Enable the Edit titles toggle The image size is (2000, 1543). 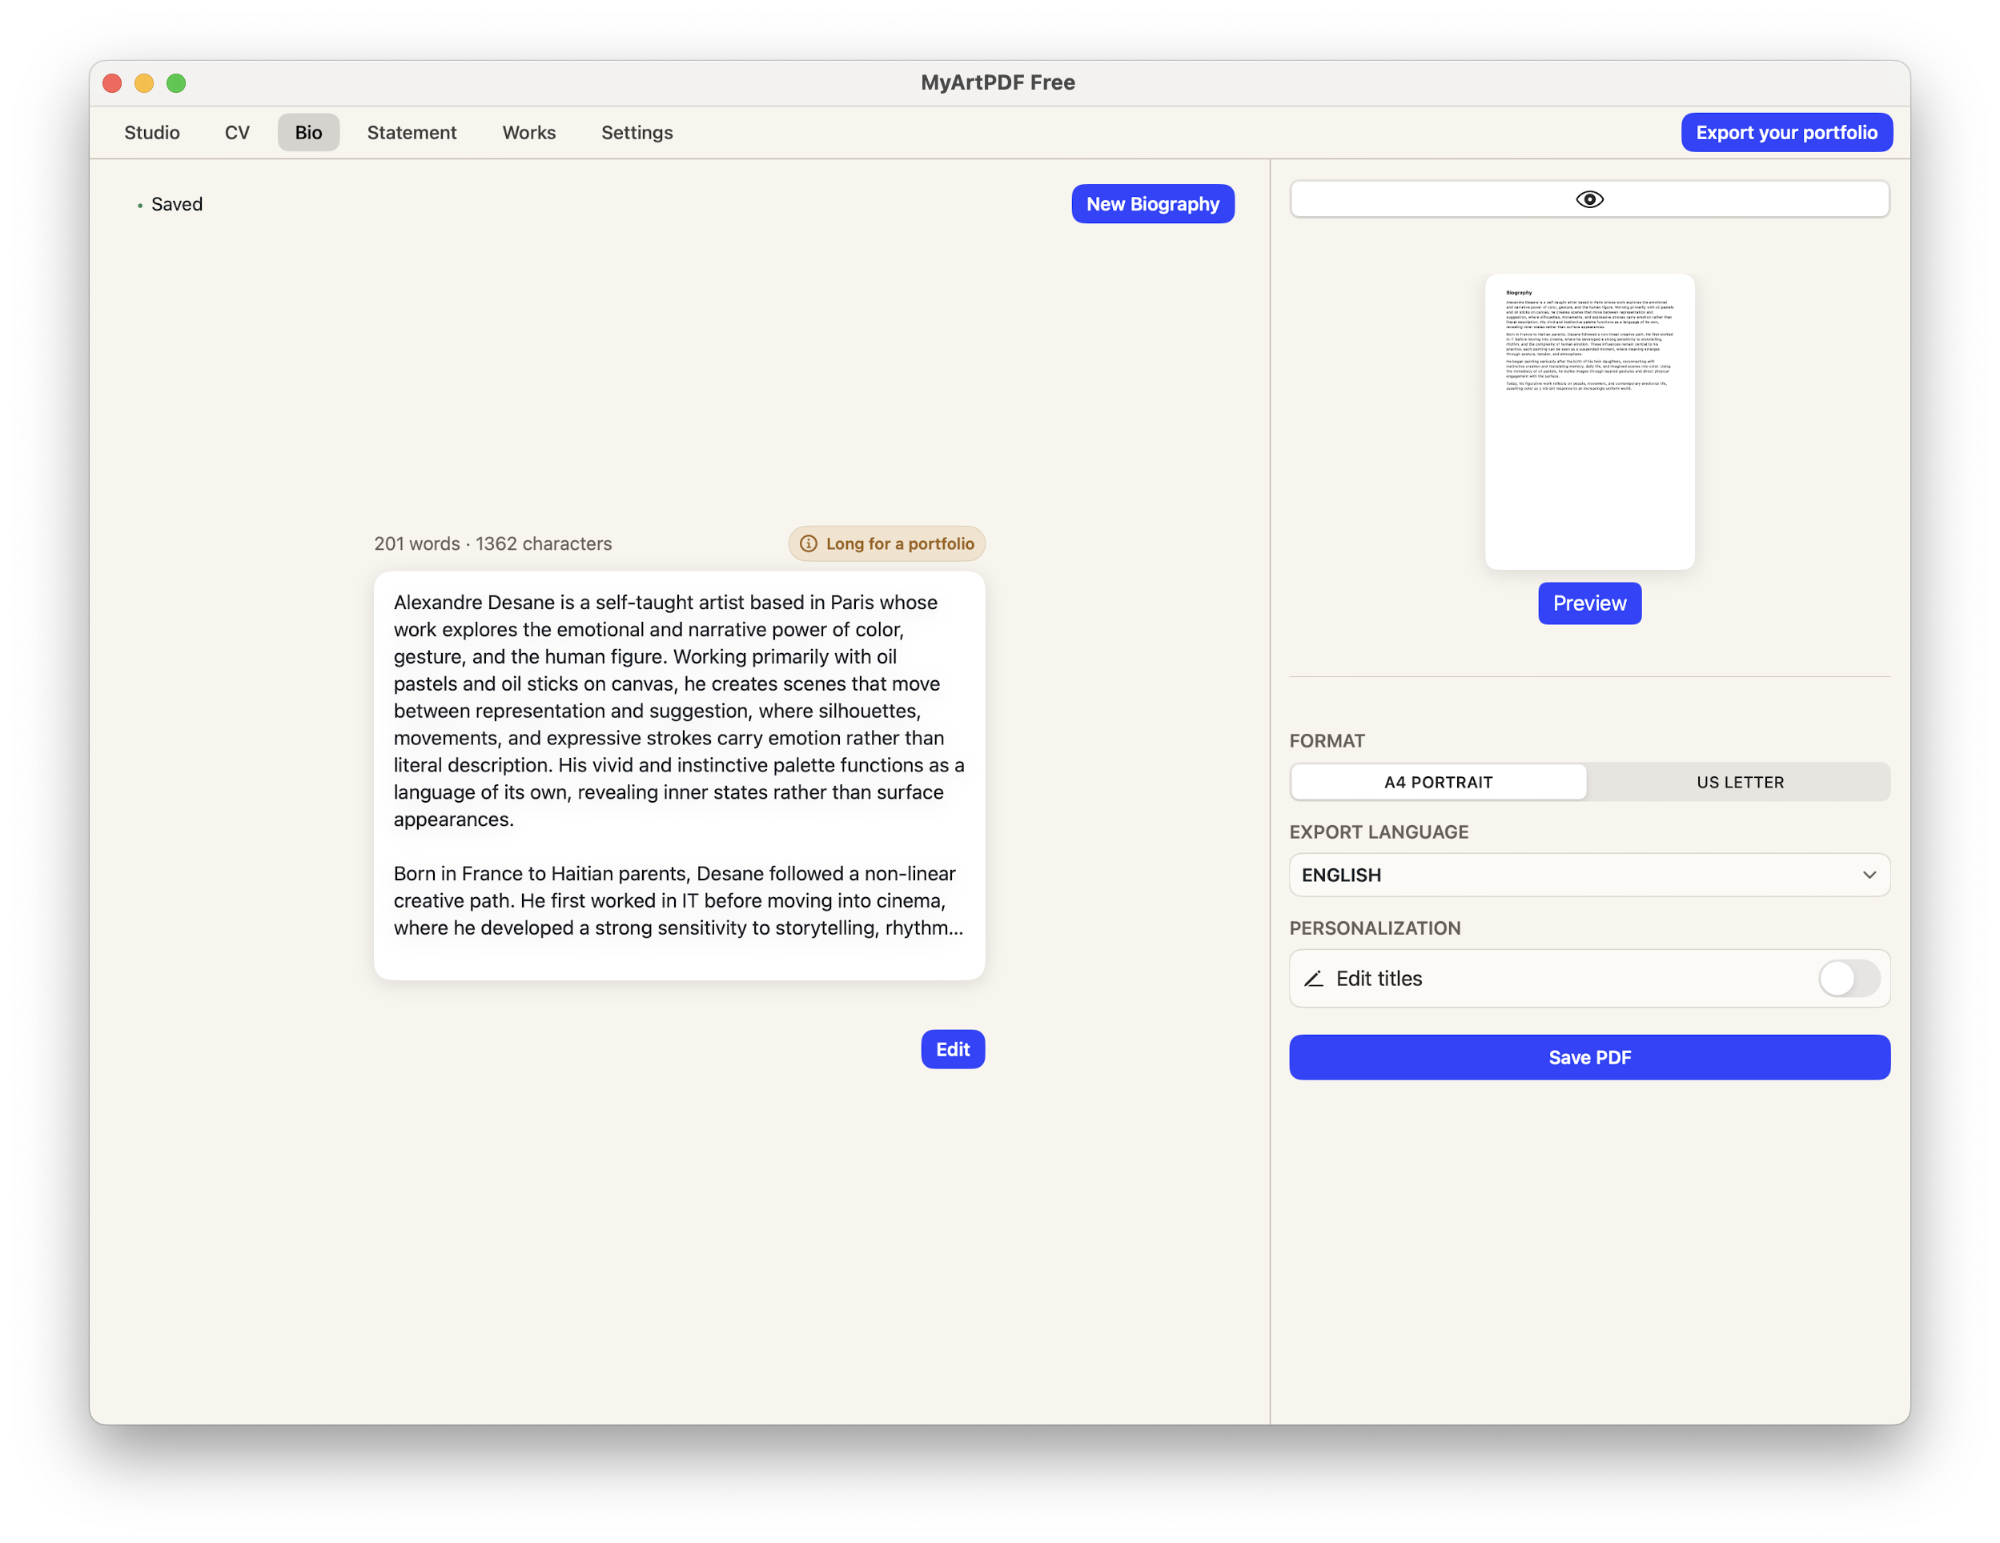click(x=1848, y=978)
